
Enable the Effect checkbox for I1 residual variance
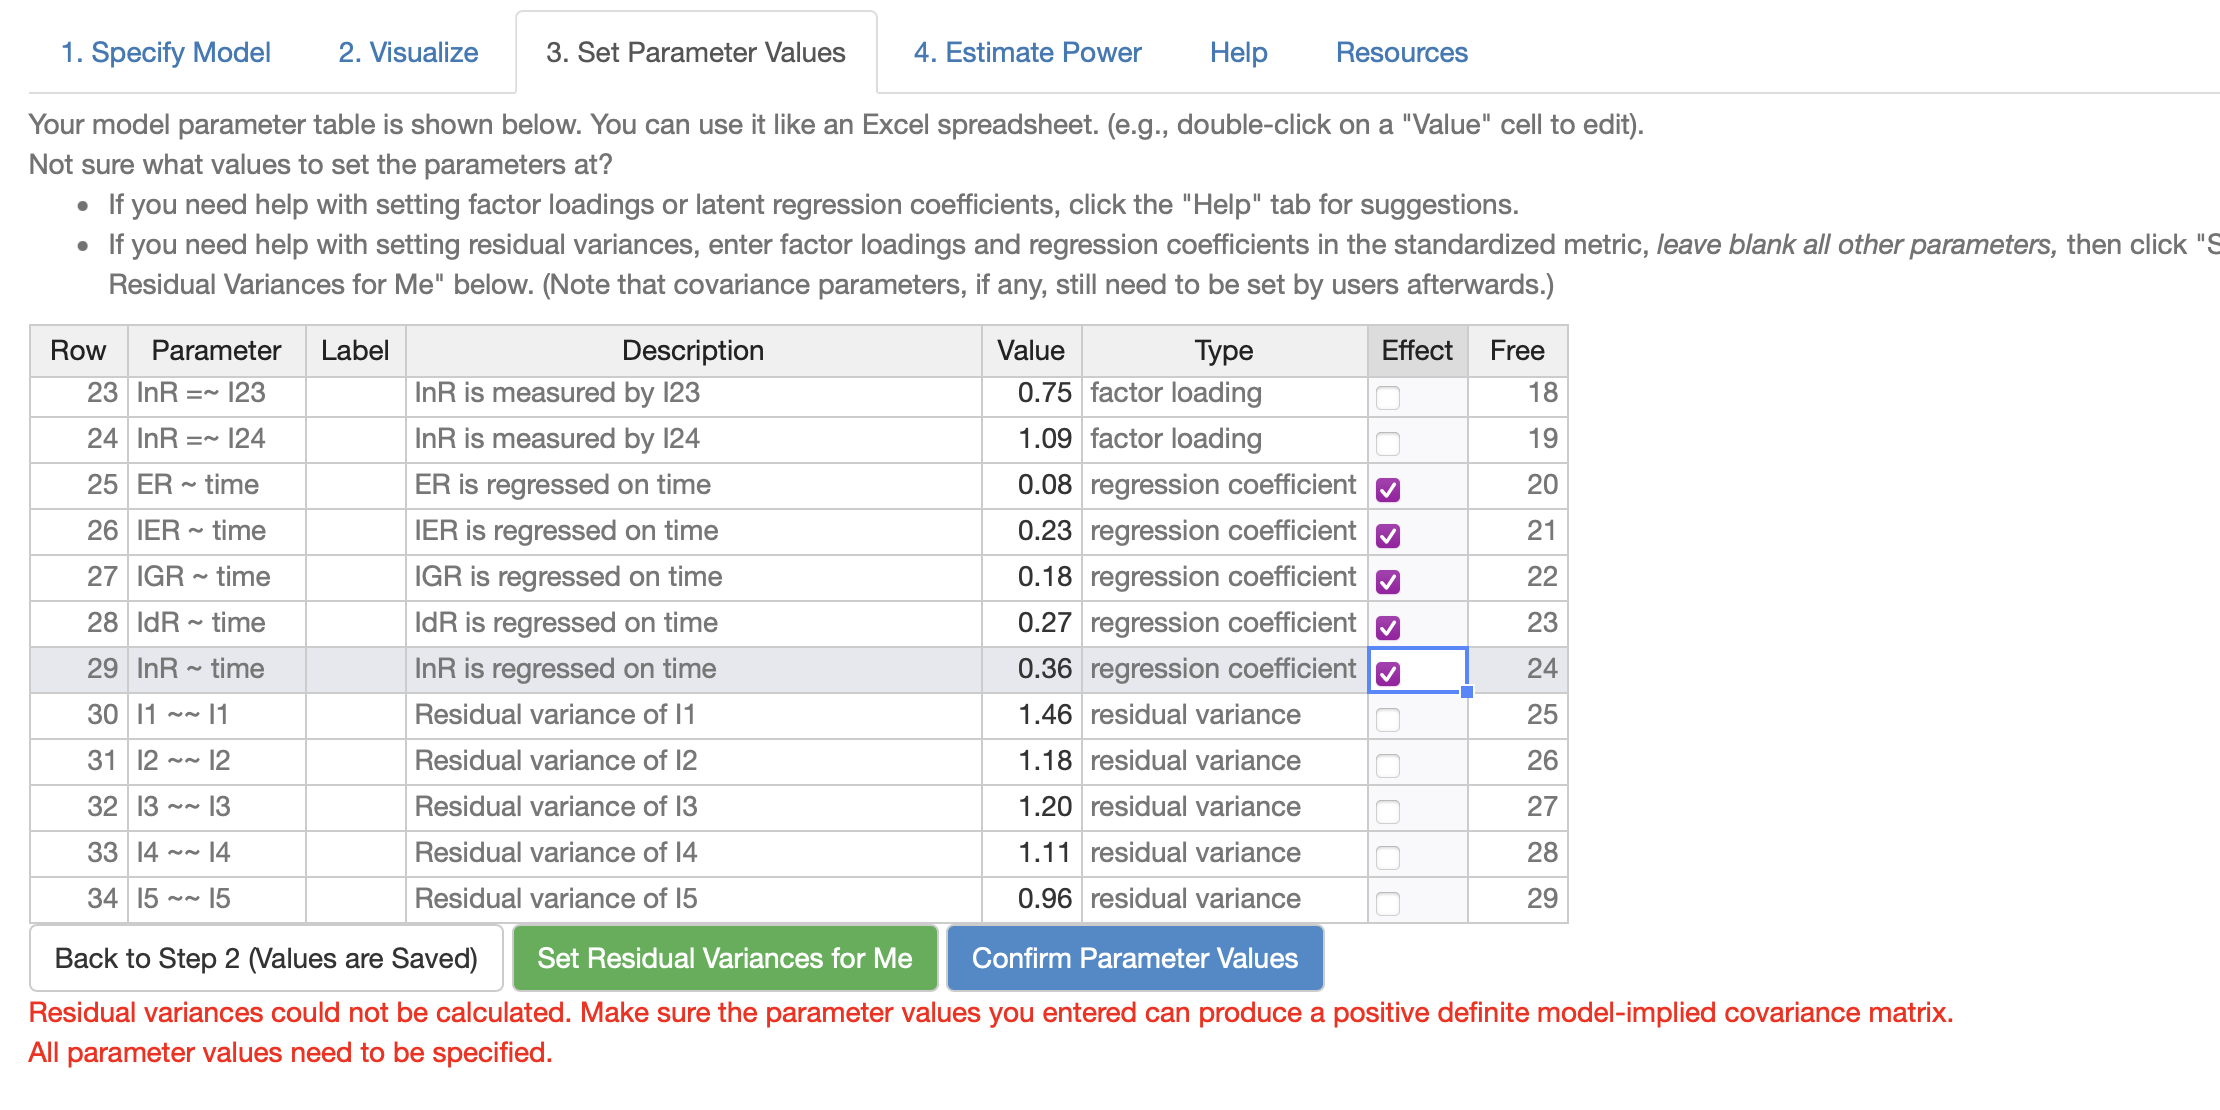coord(1388,719)
